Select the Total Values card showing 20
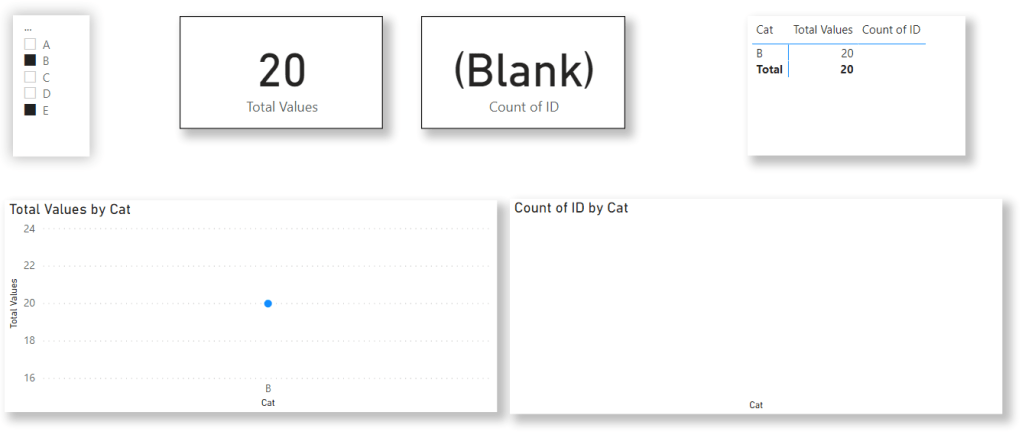Screen dimensions: 1022x438 [x=281, y=72]
